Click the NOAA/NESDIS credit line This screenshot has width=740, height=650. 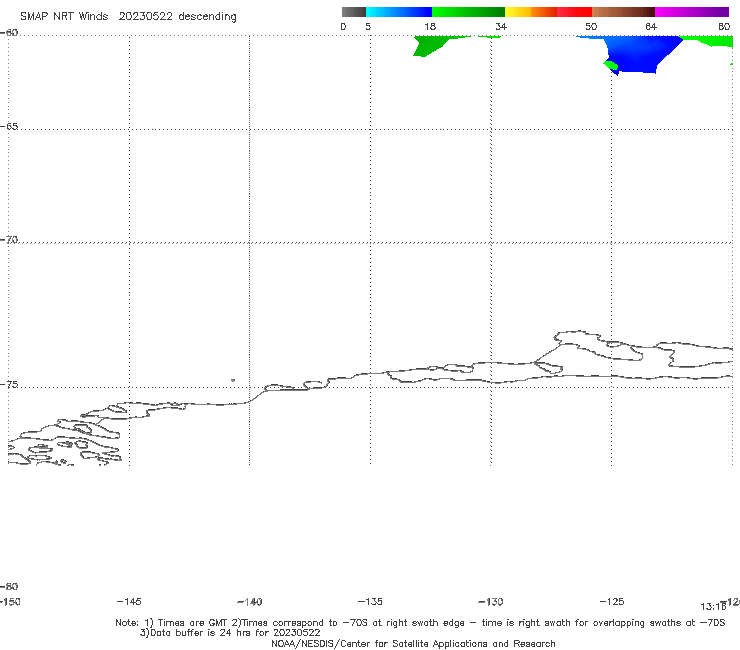tap(413, 643)
